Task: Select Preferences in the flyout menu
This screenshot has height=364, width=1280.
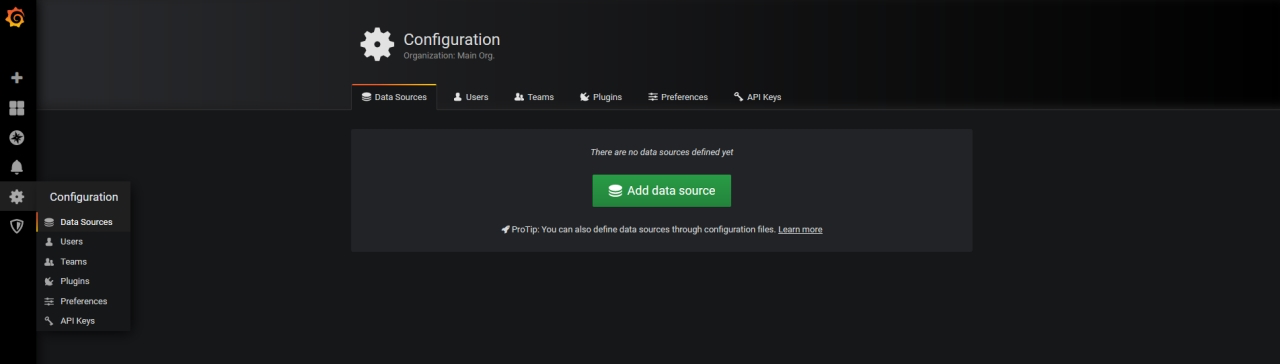Action: [x=83, y=301]
